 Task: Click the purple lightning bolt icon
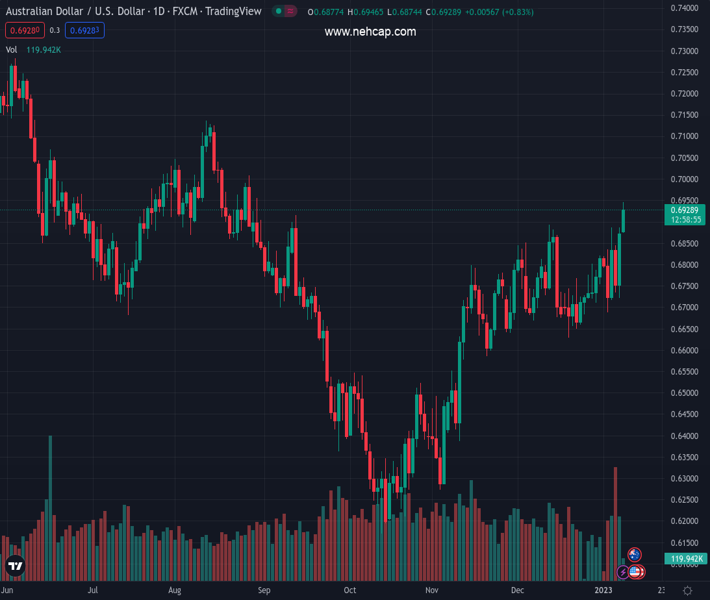[624, 572]
